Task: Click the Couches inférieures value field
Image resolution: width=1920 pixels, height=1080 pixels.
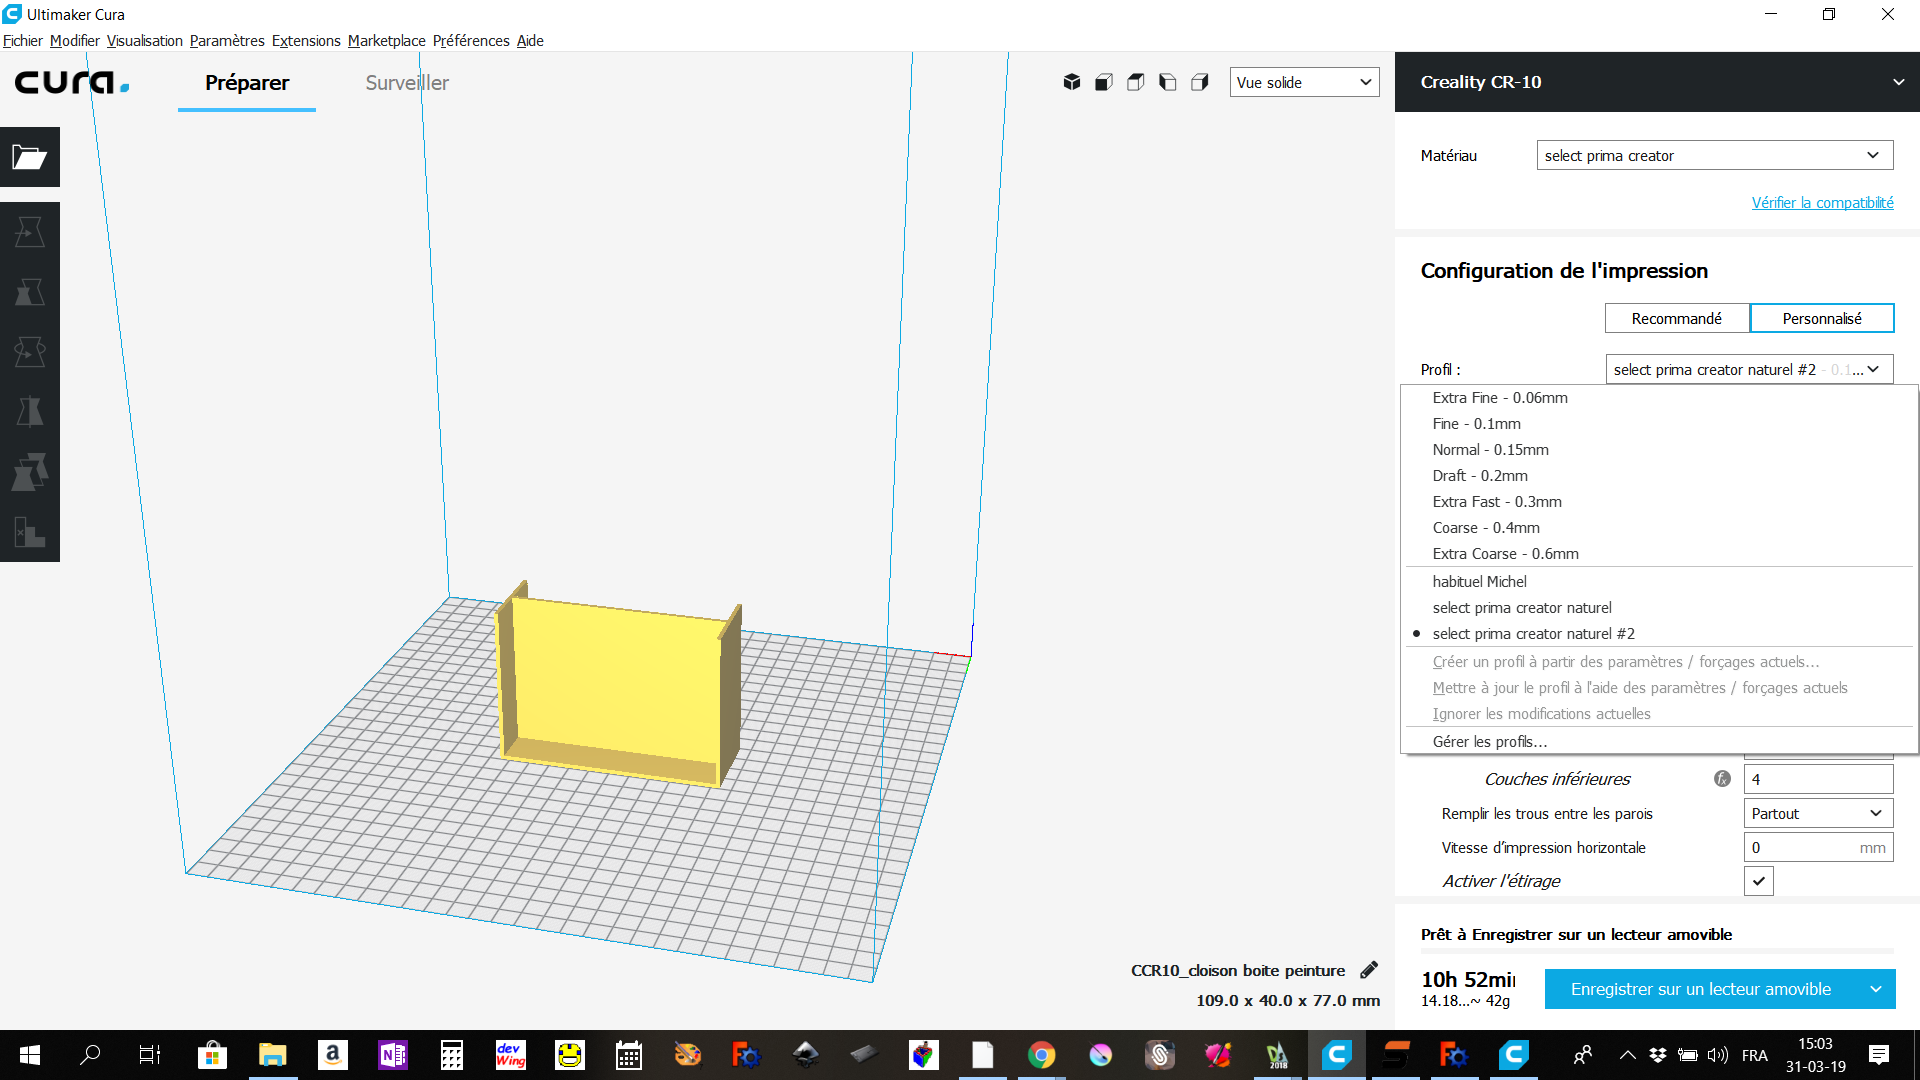Action: pos(1818,779)
